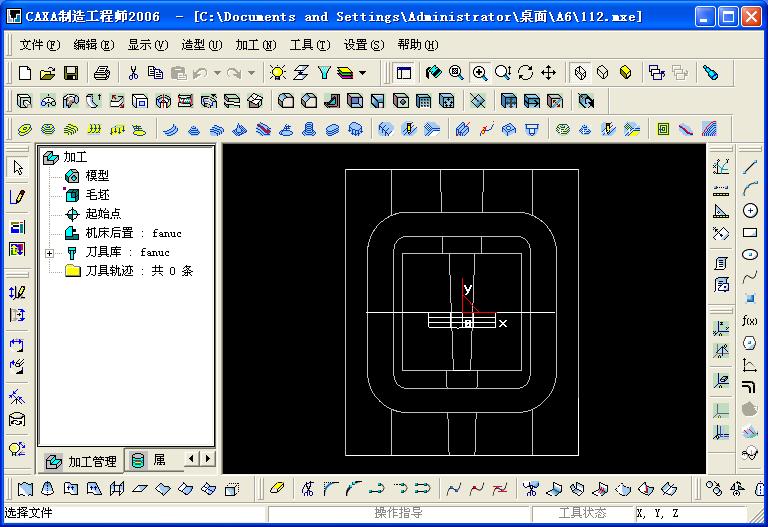Viewport: 768px width, 527px height.
Task: Open the 文件(F) menu
Action: (40, 45)
